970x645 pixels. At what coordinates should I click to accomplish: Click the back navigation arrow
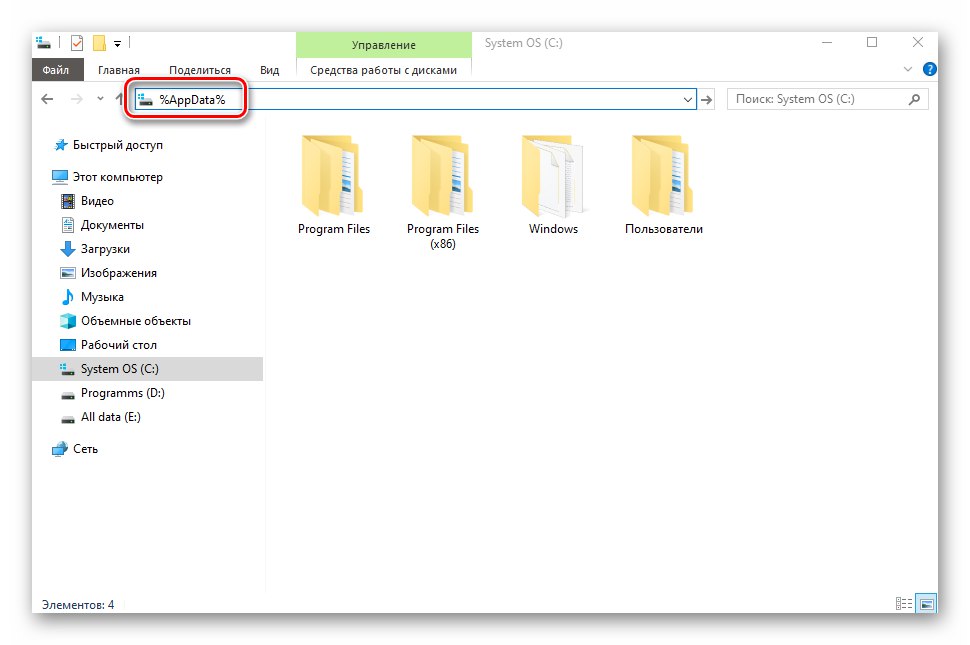pos(46,99)
